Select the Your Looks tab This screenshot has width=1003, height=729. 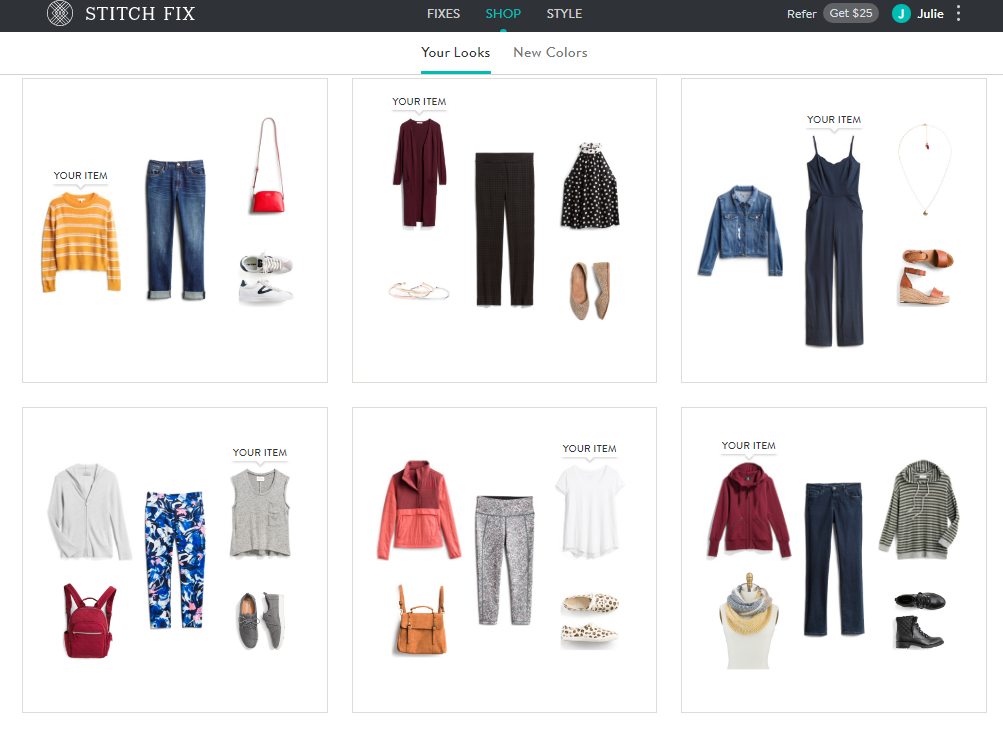pos(455,52)
